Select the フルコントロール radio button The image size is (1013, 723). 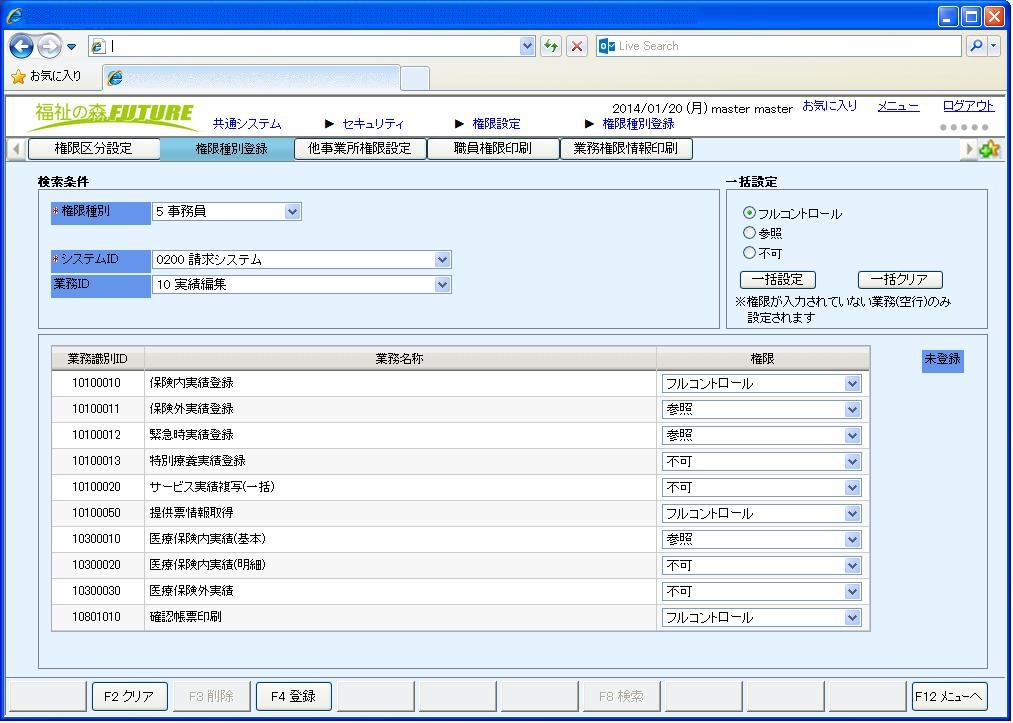(x=749, y=213)
